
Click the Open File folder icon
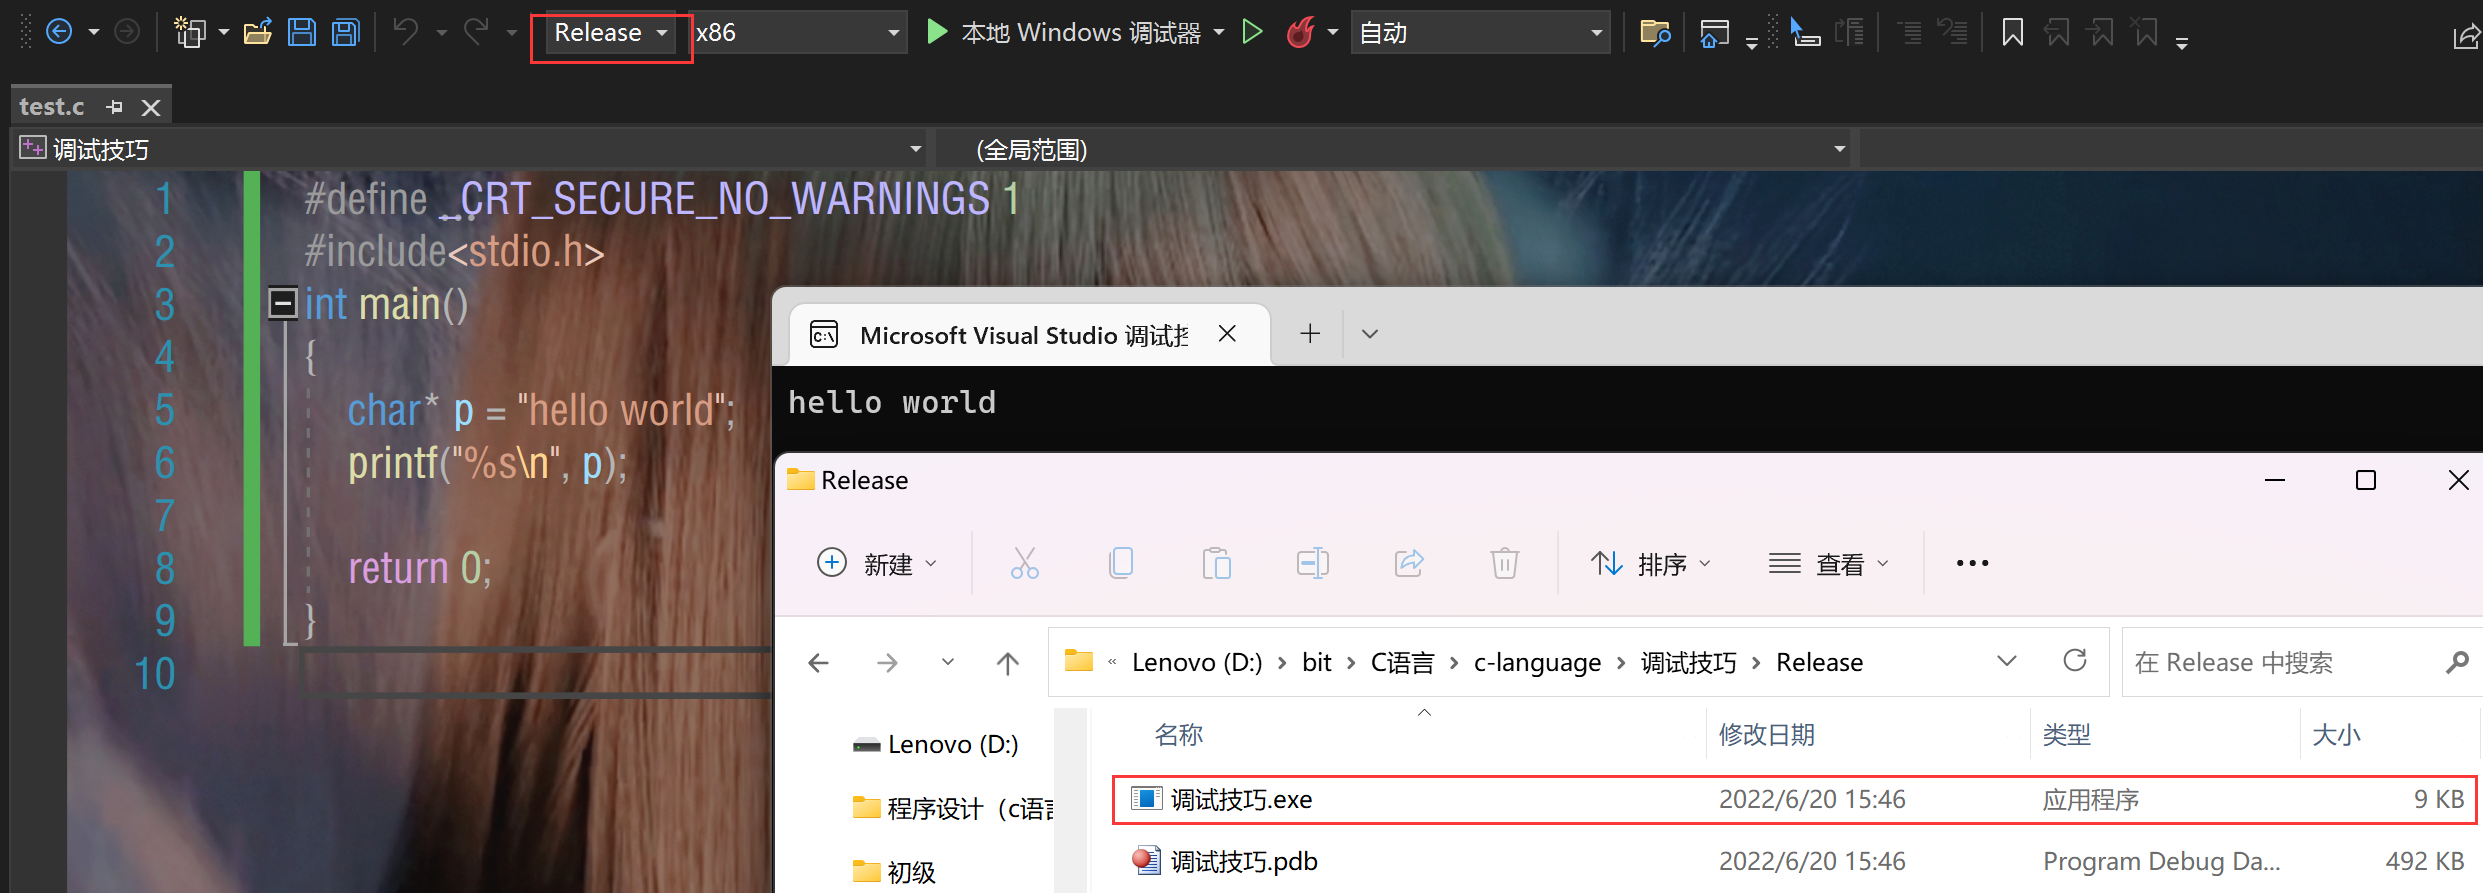(258, 33)
